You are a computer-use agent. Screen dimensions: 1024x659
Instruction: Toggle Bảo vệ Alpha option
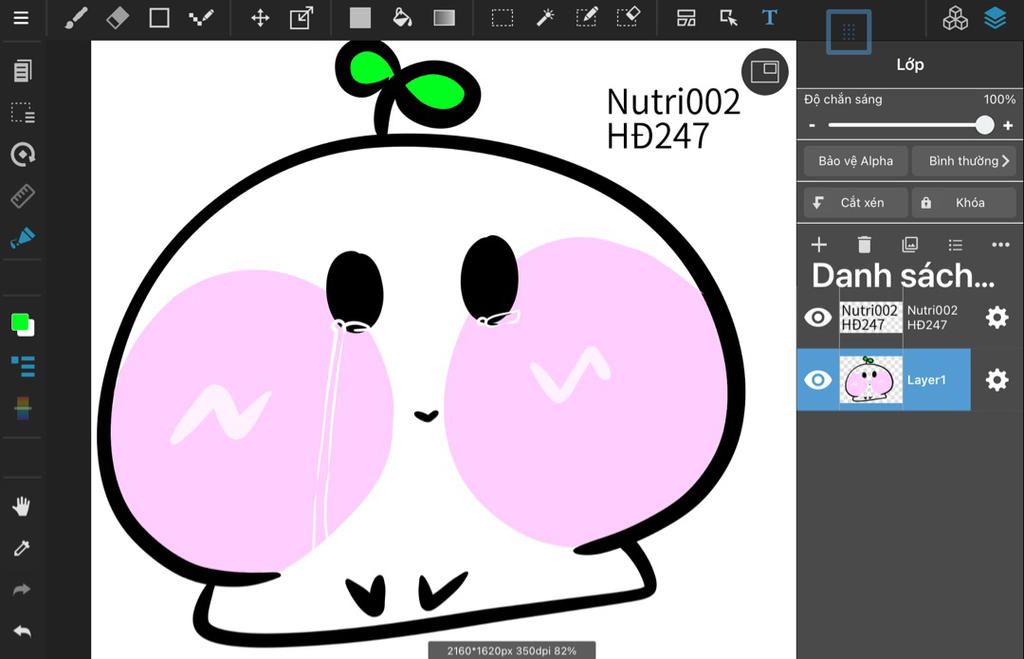click(x=855, y=161)
